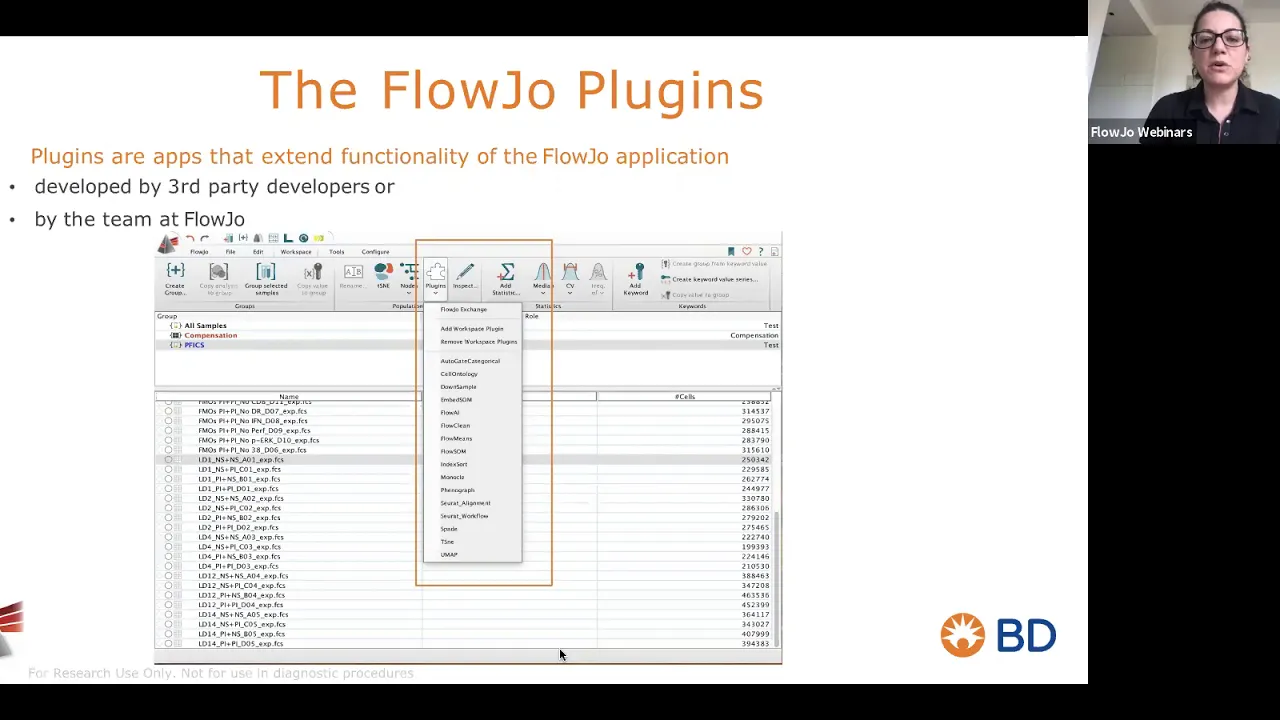1280x720 pixels.
Task: Switch to the Workspace ribbon tab
Action: [x=295, y=252]
